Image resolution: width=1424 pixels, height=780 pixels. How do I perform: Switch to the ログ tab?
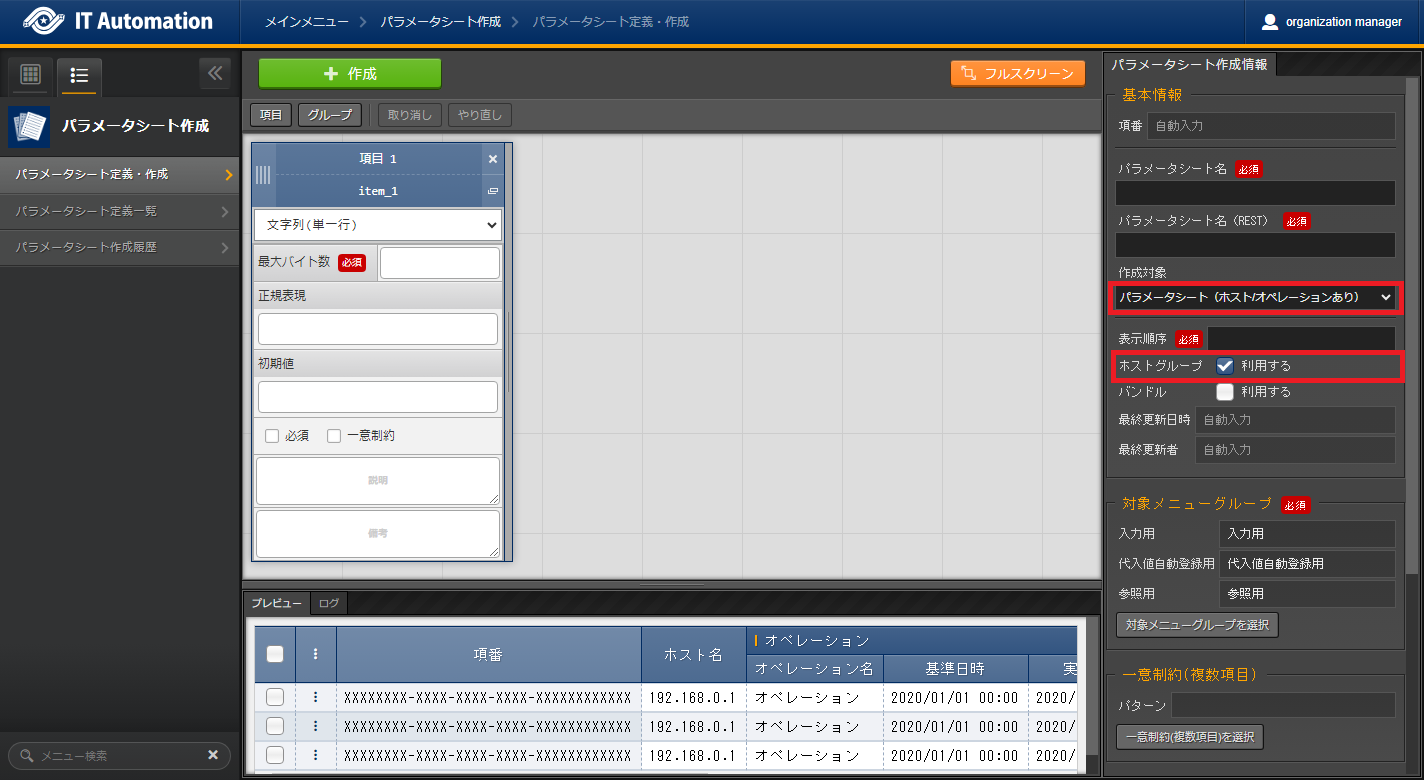click(328, 603)
